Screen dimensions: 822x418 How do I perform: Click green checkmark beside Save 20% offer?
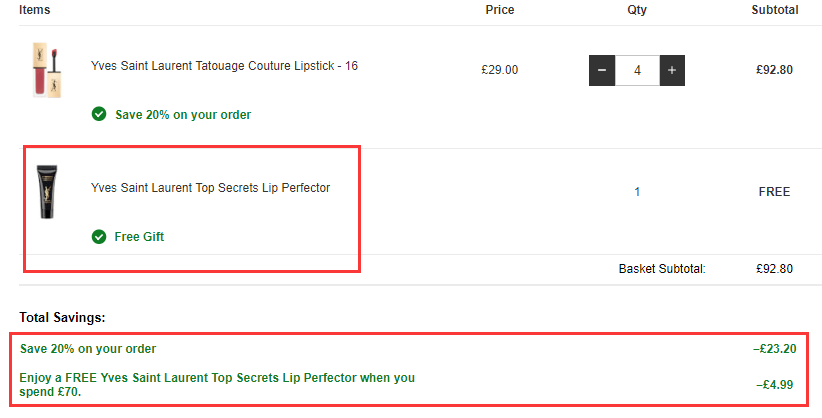pyautogui.click(x=99, y=114)
